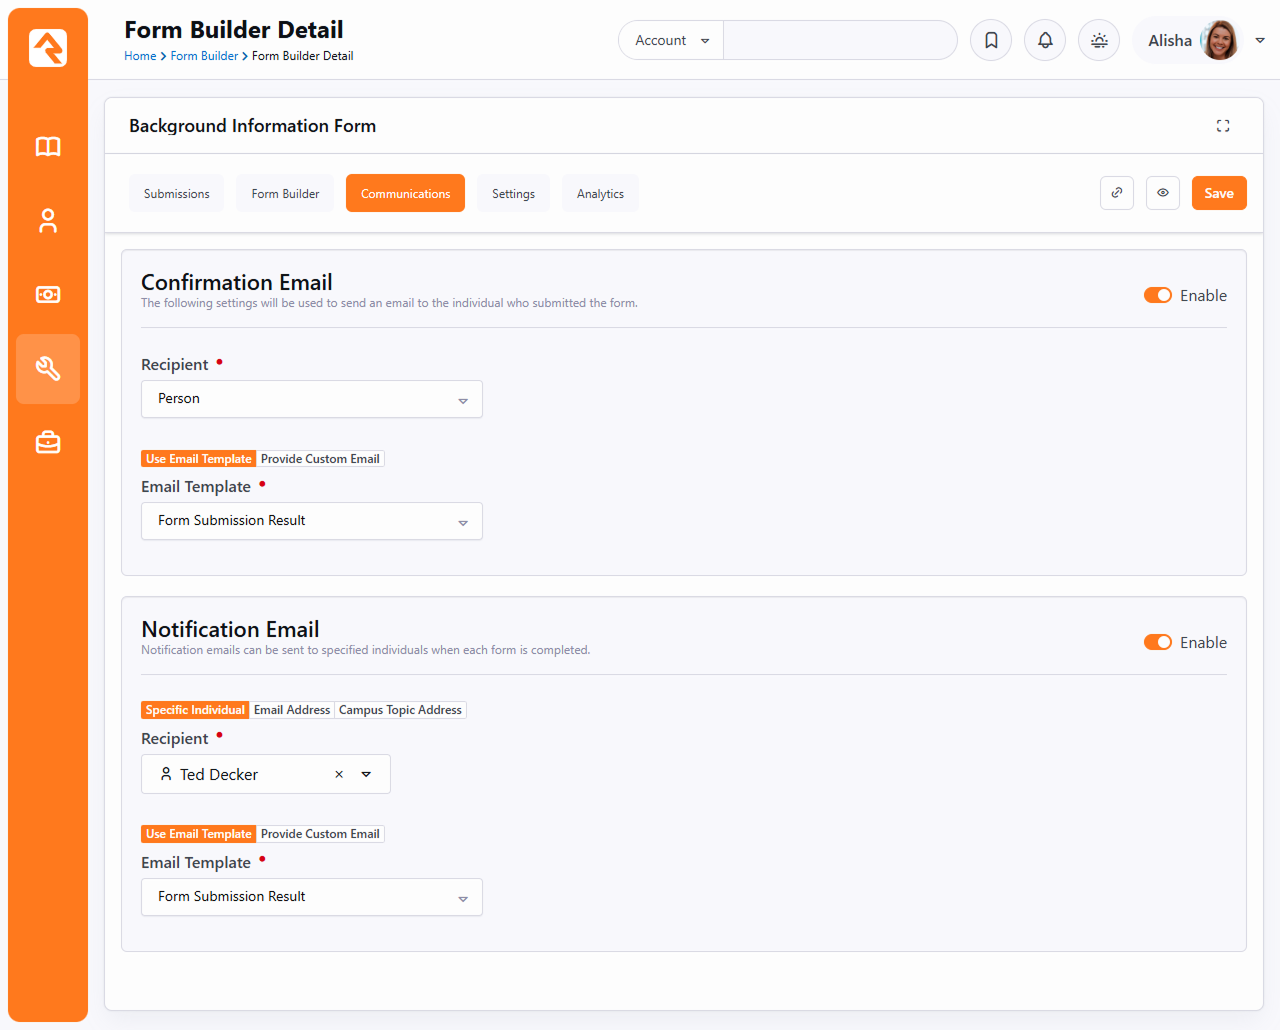1280x1030 pixels.
Task: Open the Person recipient dropdown
Action: pyautogui.click(x=312, y=399)
